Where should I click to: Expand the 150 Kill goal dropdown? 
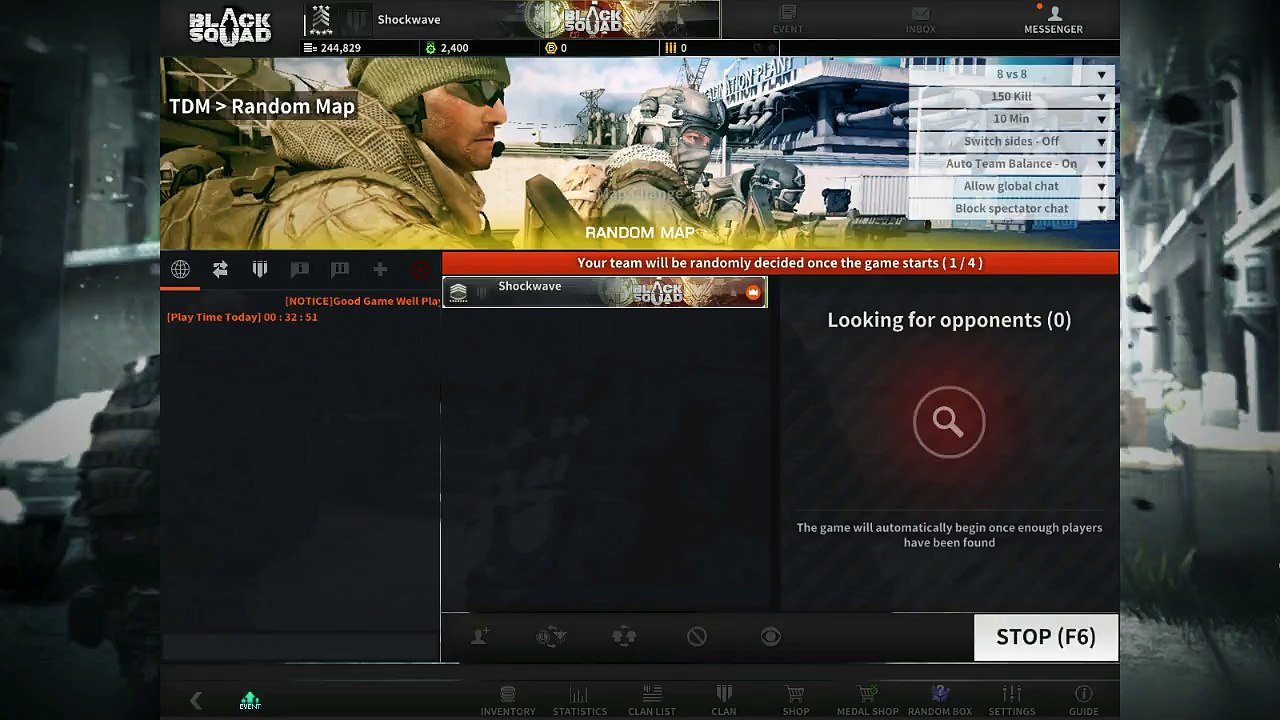[x=1012, y=96]
